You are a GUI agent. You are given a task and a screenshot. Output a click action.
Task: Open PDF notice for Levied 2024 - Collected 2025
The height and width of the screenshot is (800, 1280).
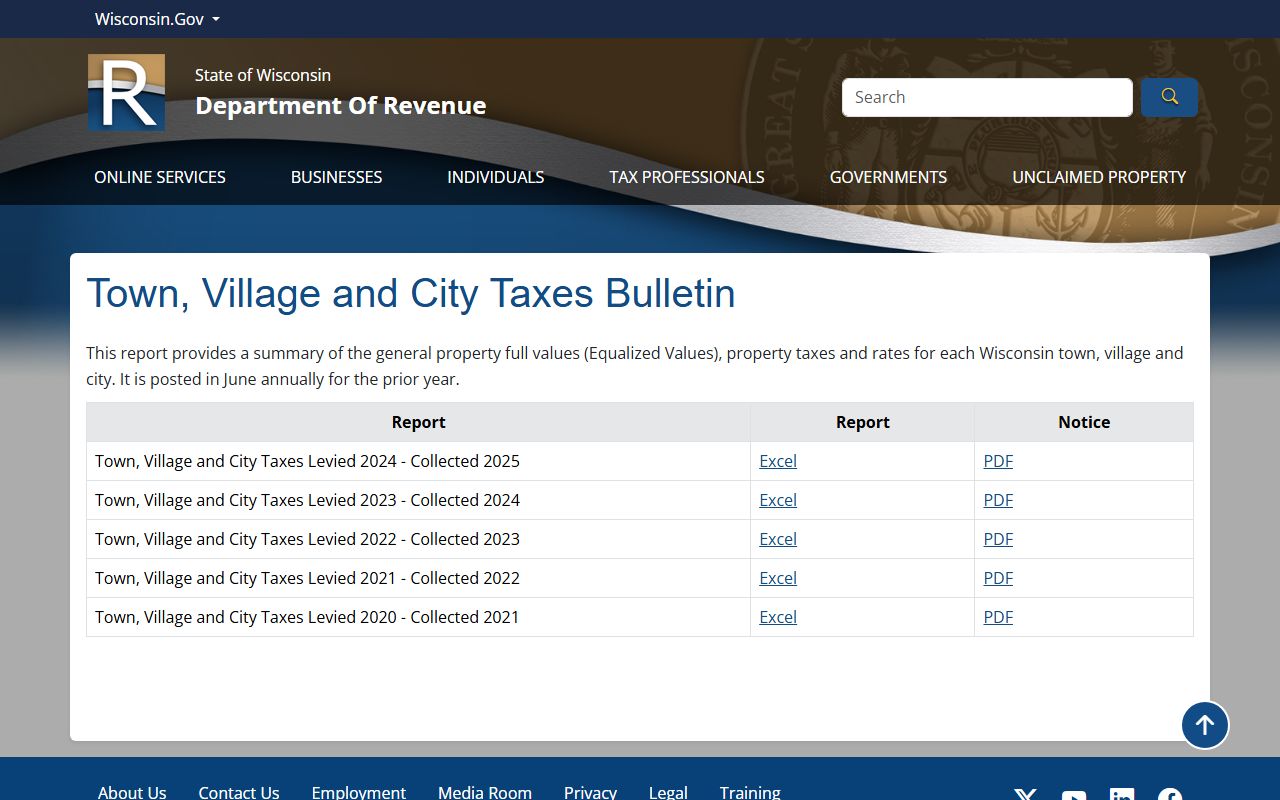click(998, 461)
